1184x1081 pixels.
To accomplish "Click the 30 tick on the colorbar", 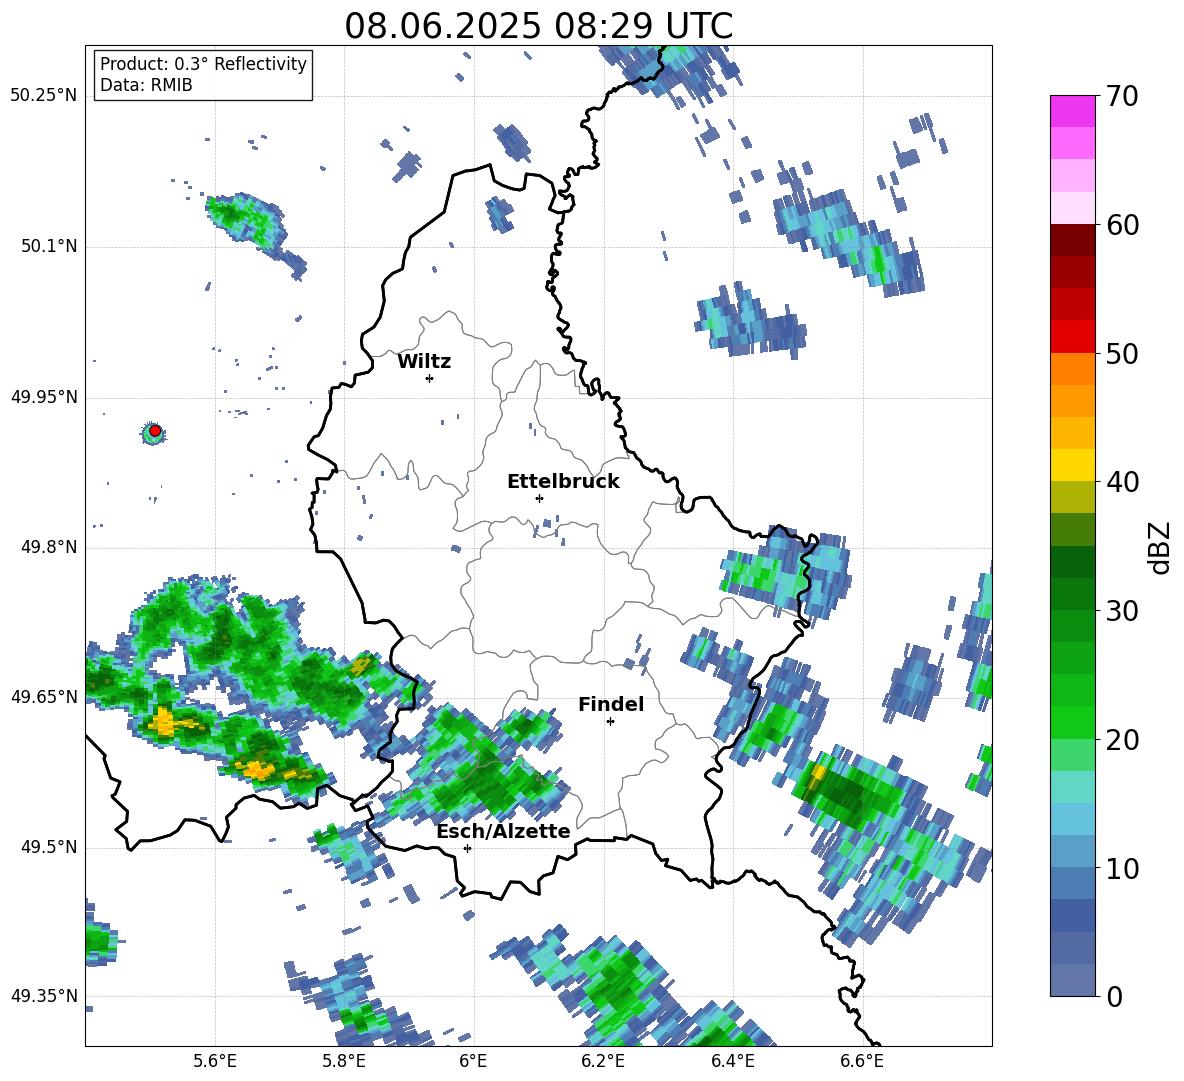I will click(x=1122, y=610).
